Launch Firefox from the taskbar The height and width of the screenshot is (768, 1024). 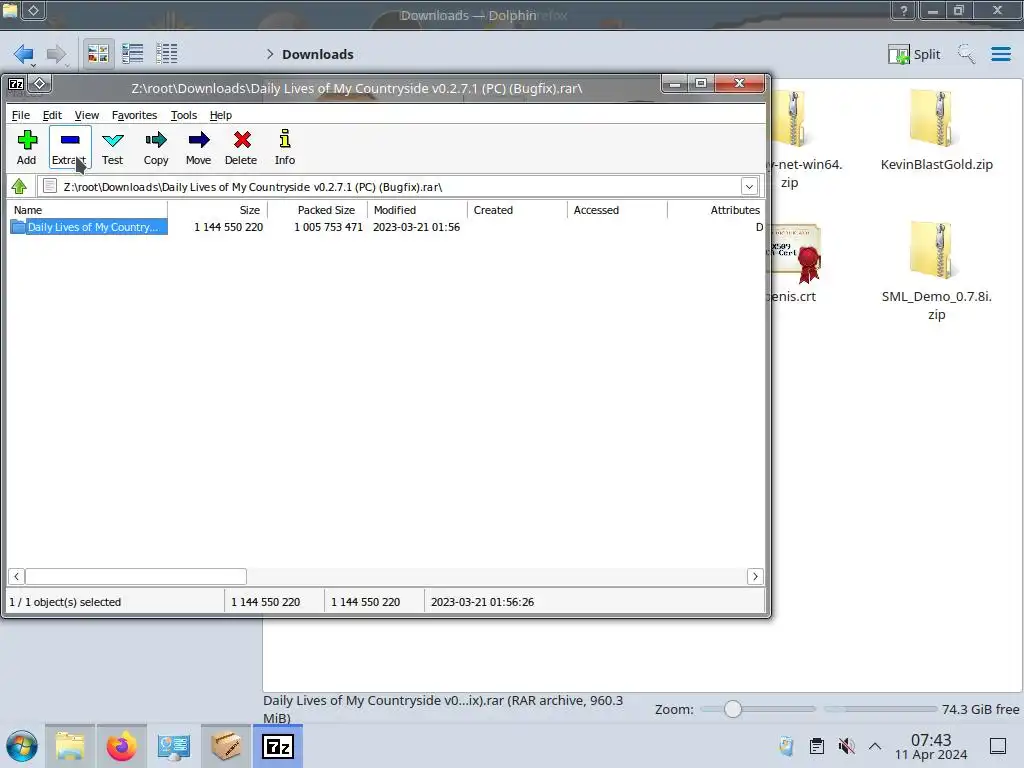click(x=121, y=746)
